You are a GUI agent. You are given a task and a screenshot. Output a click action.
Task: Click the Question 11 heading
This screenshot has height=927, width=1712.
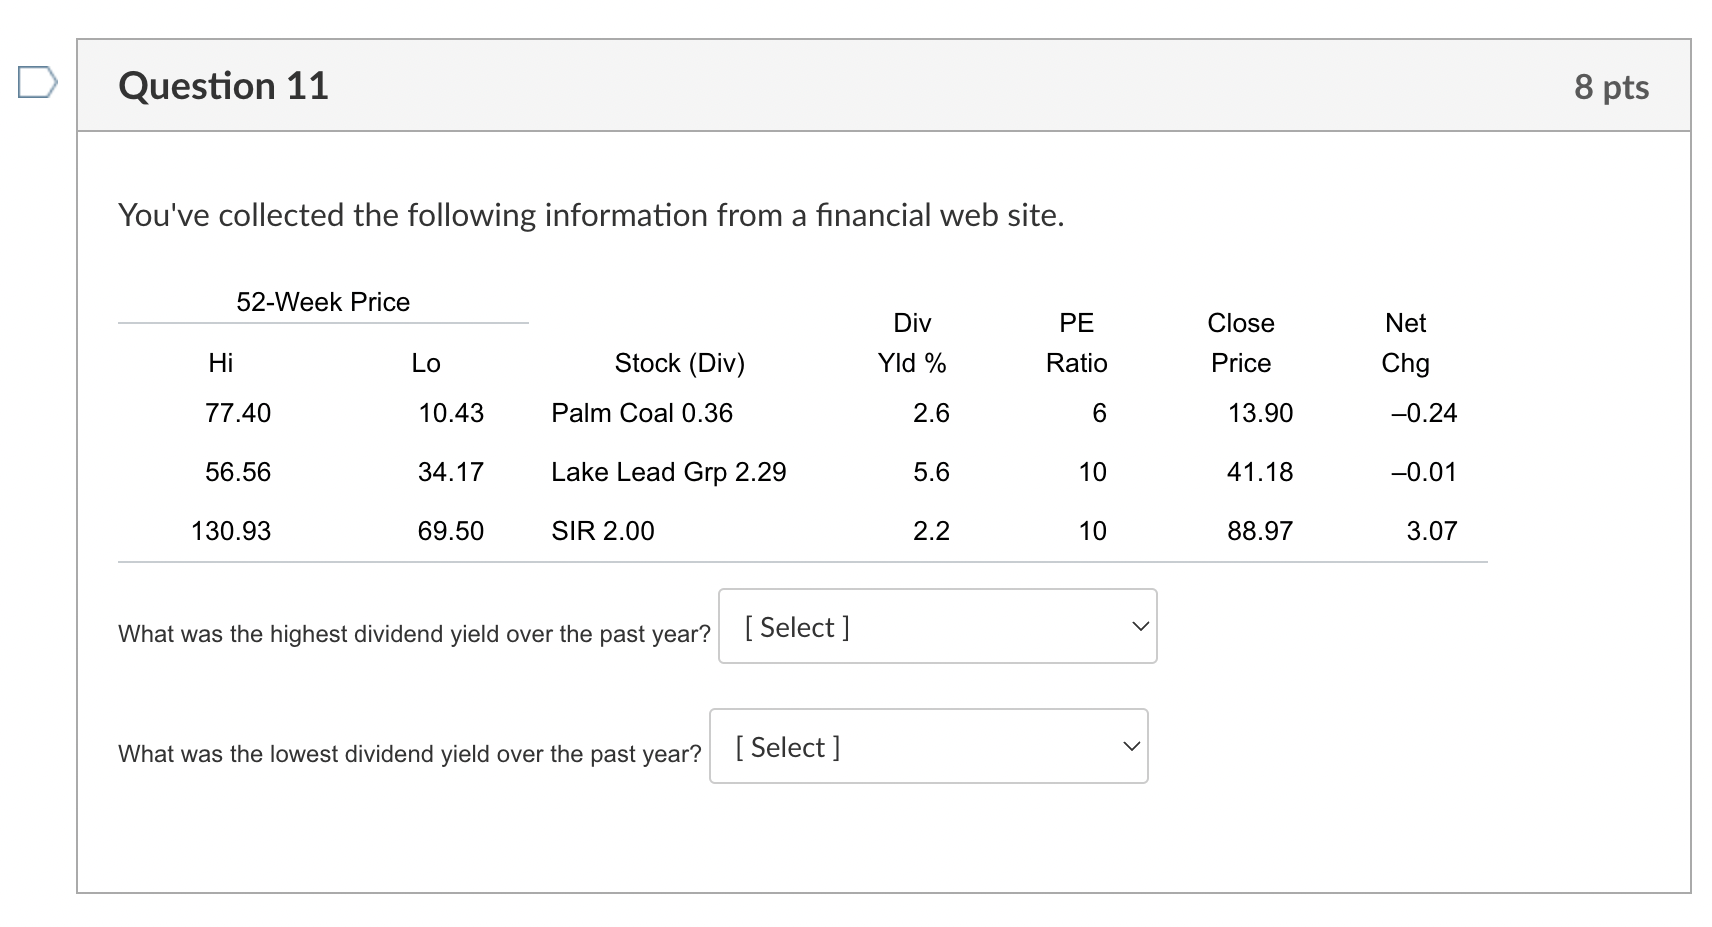[x=223, y=86]
